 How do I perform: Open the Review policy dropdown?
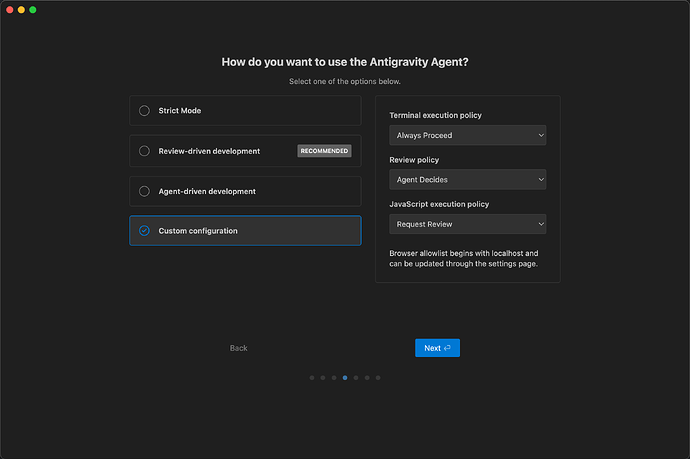pyautogui.click(x=467, y=180)
